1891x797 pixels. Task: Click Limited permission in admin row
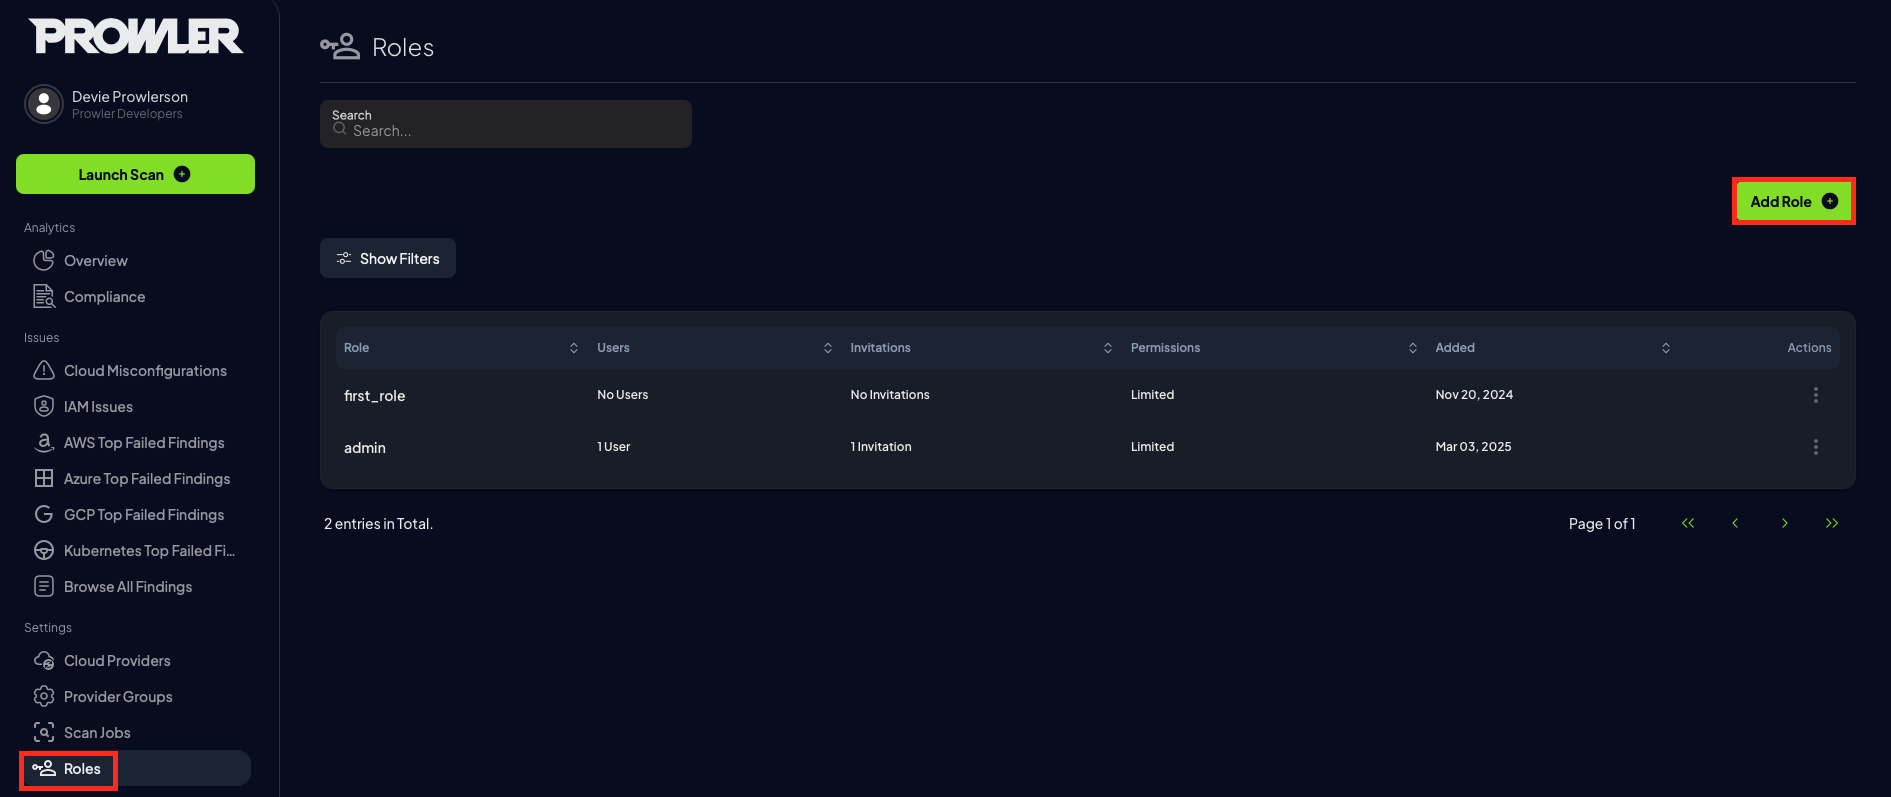pyautogui.click(x=1152, y=447)
